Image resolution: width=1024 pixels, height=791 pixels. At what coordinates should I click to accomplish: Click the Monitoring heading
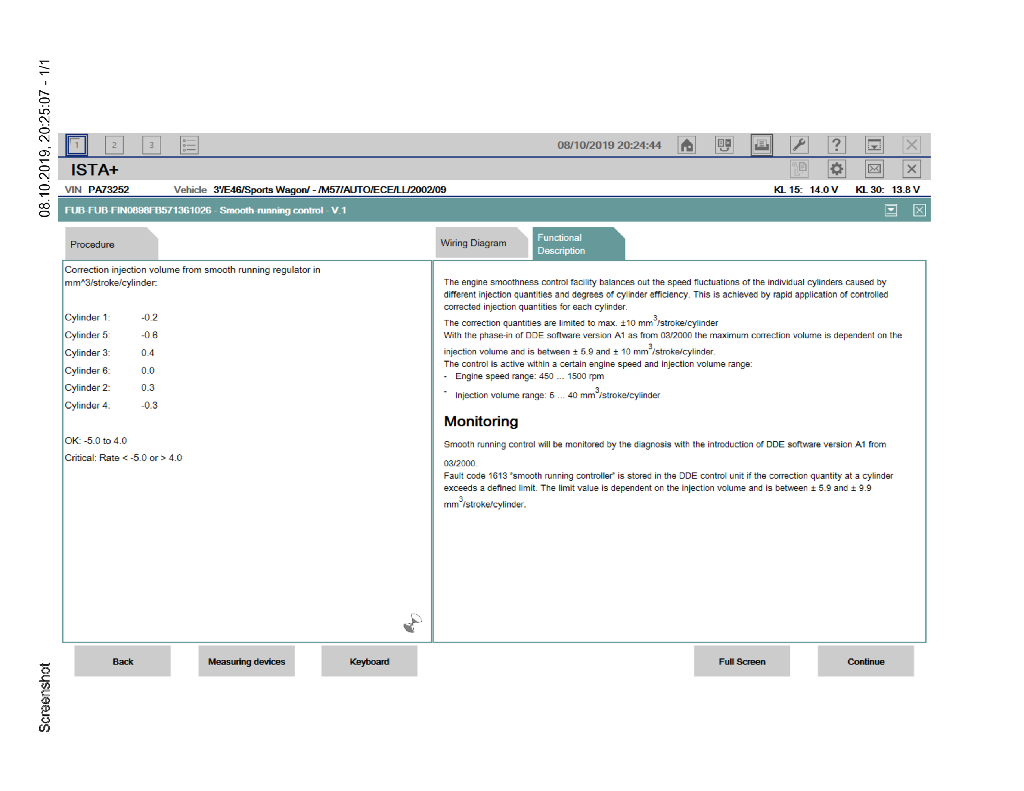point(481,421)
